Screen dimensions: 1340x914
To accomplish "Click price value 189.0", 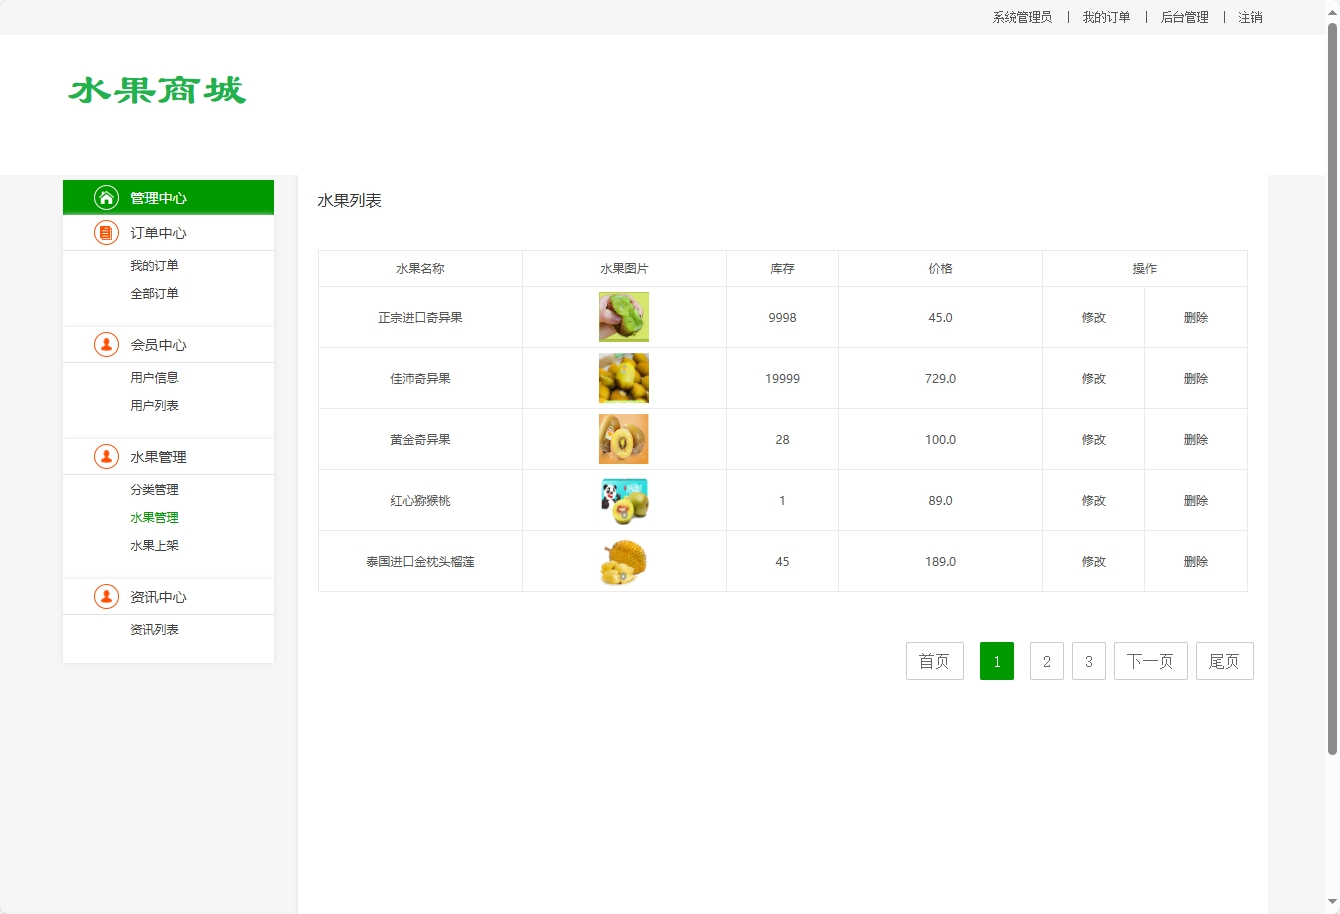I will pos(940,561).
